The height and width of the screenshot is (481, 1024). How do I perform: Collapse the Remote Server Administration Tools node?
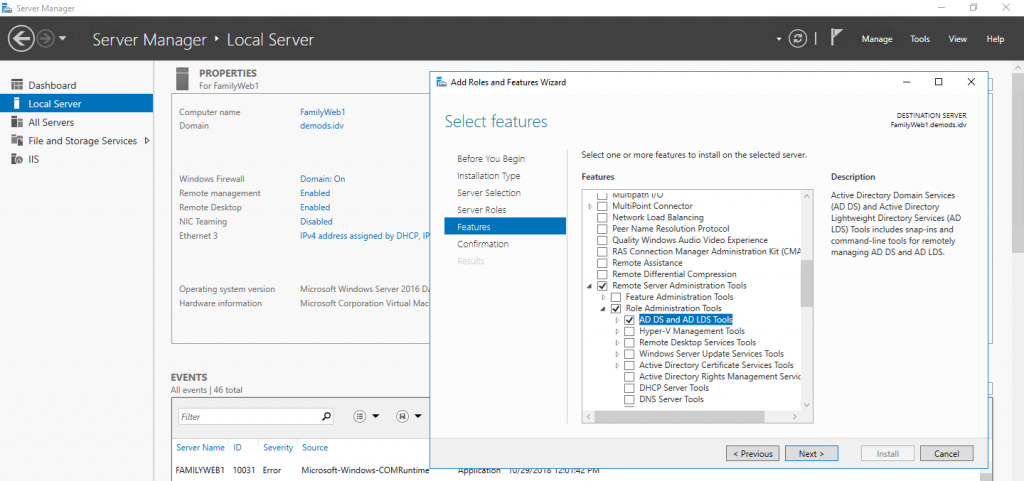(590, 286)
